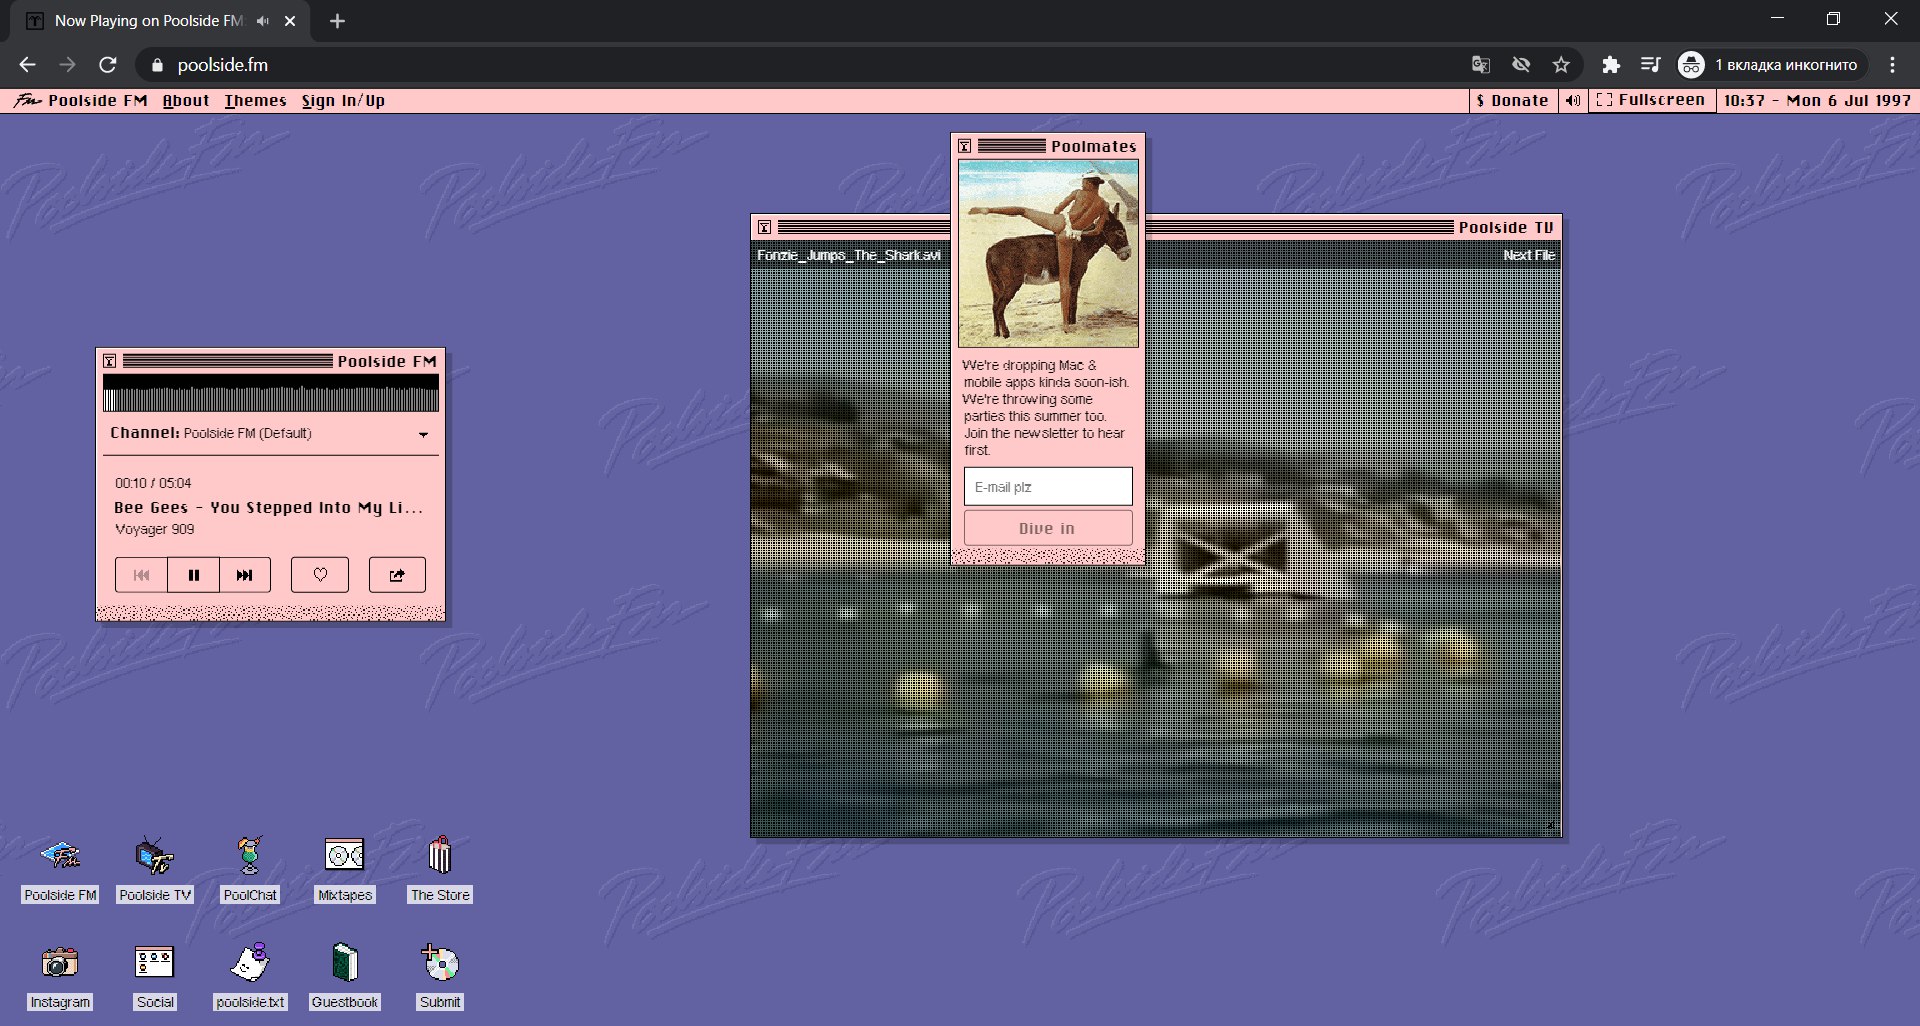Go to previous track in player

[141, 575]
